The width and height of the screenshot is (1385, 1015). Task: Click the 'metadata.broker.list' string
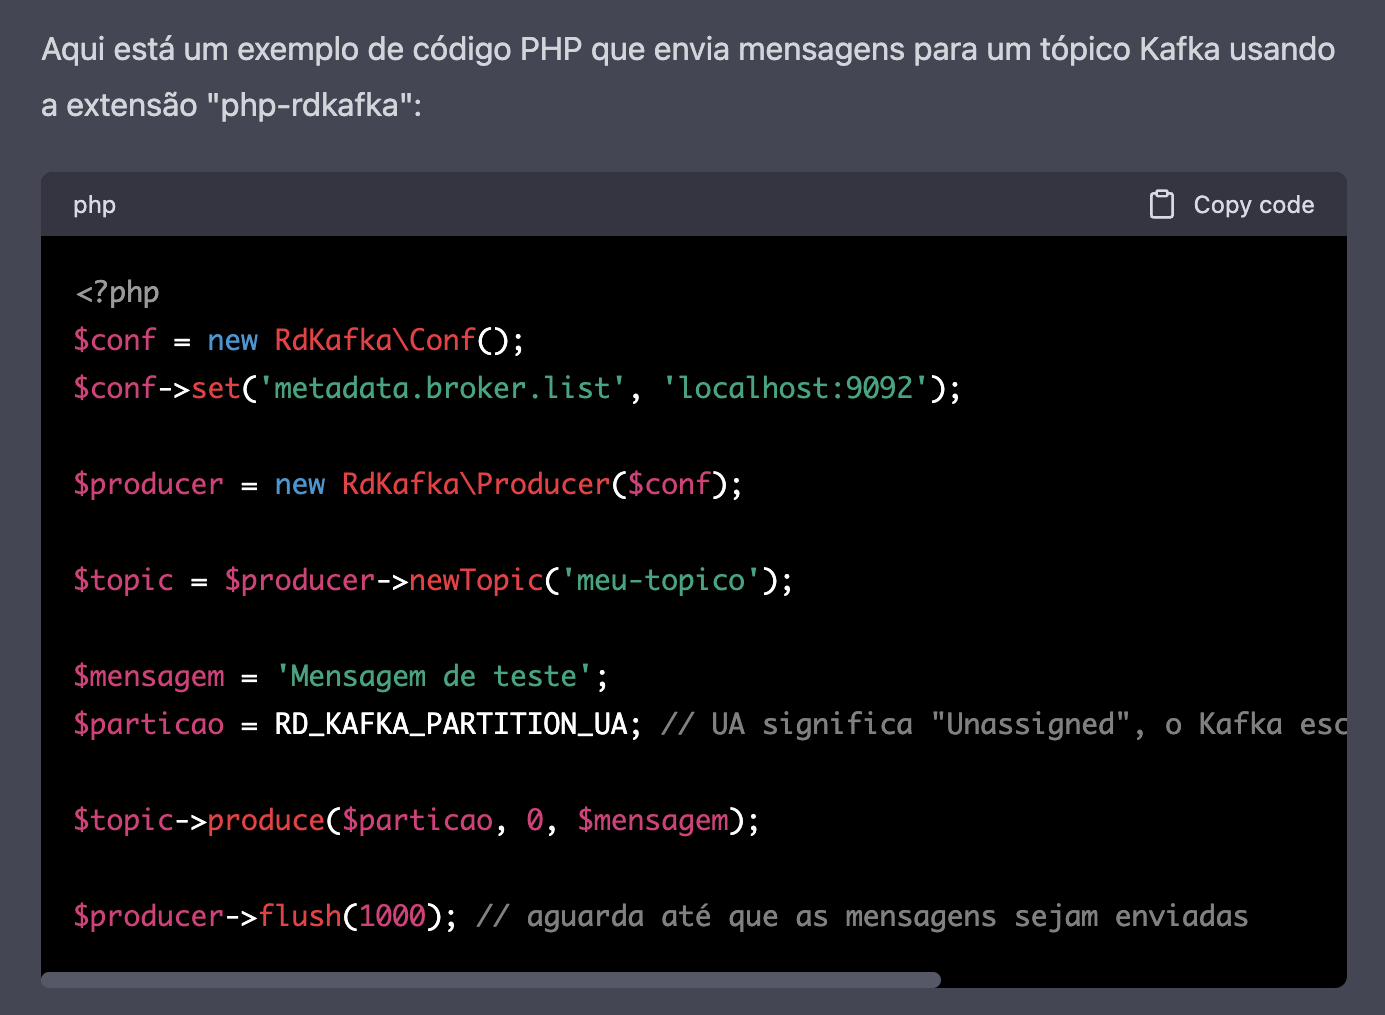coord(443,388)
